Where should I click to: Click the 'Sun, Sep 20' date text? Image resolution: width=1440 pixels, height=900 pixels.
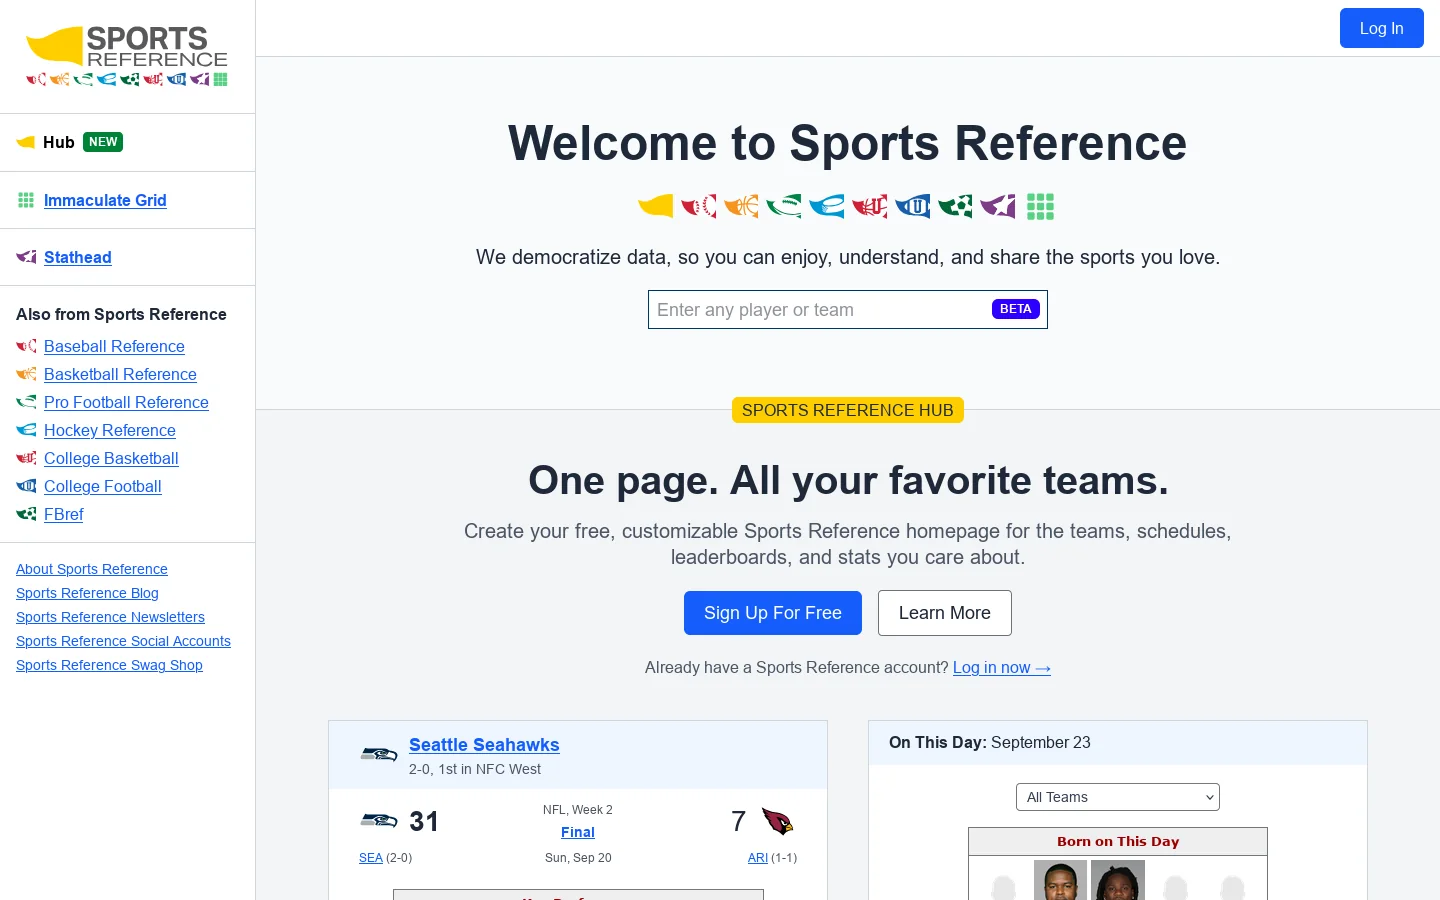pos(578,858)
